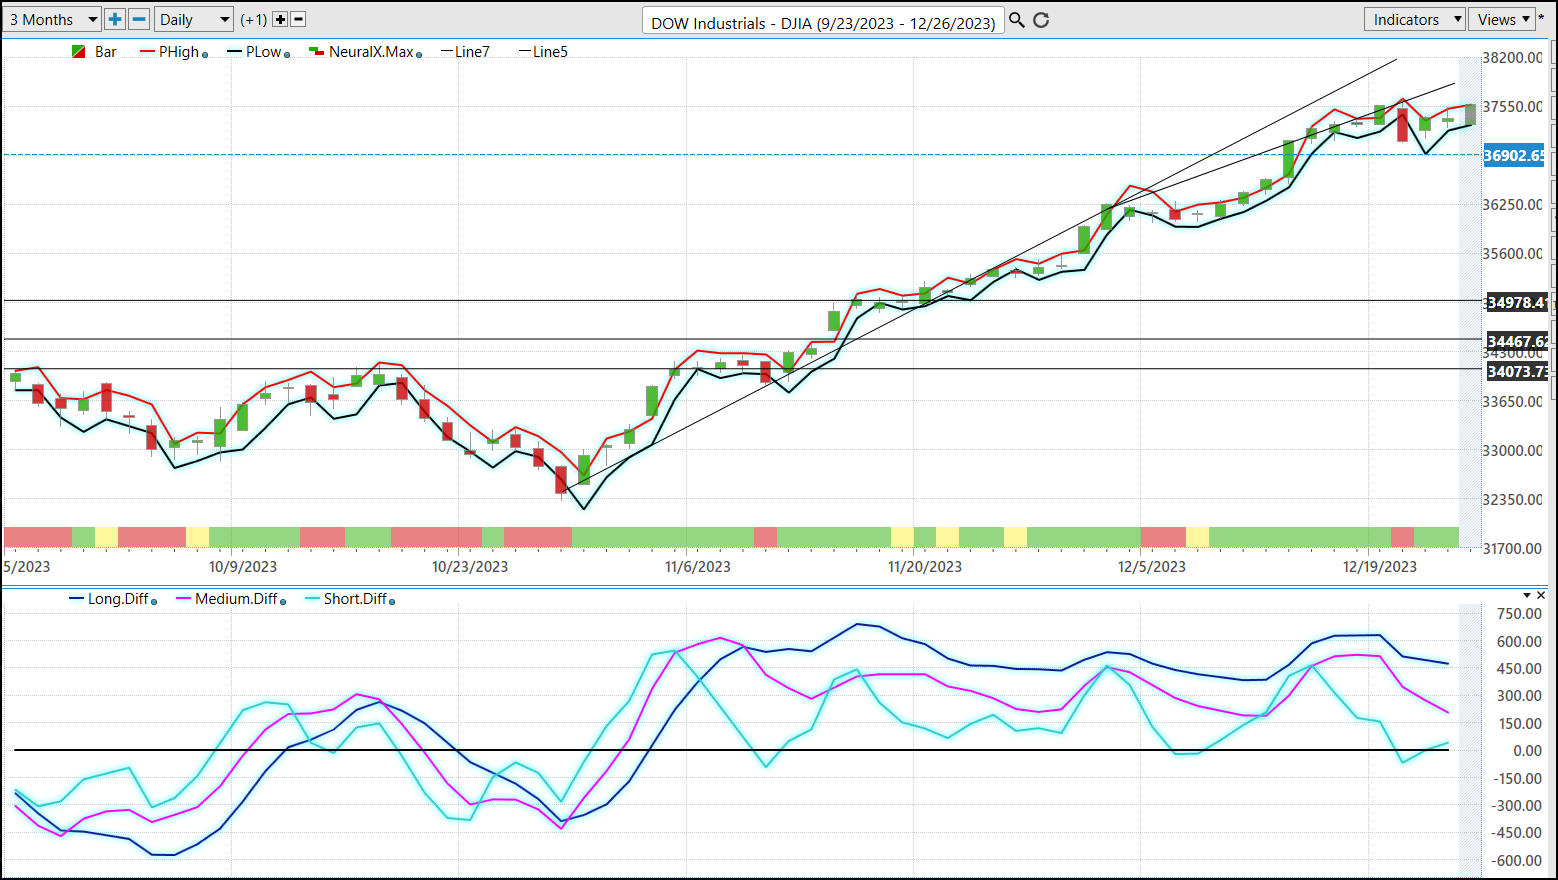Click the 12/5/2023 date axis label
Image resolution: width=1558 pixels, height=880 pixels.
[1152, 567]
